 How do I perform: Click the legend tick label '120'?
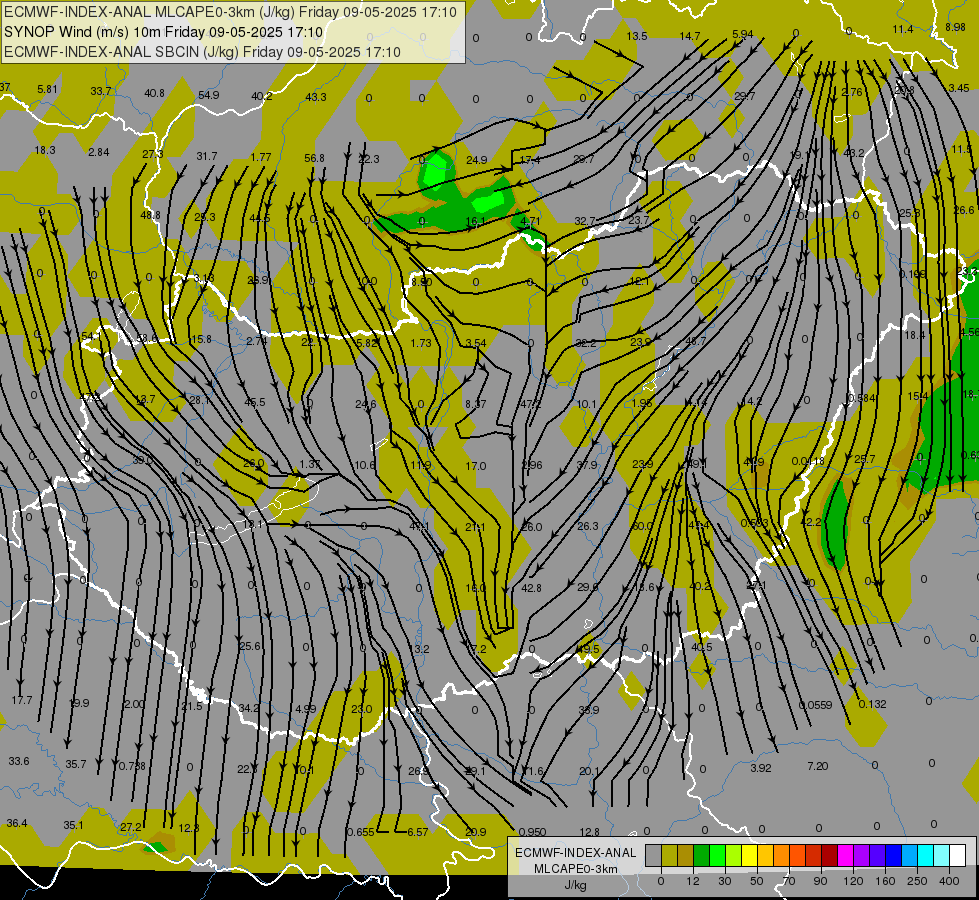(x=853, y=881)
